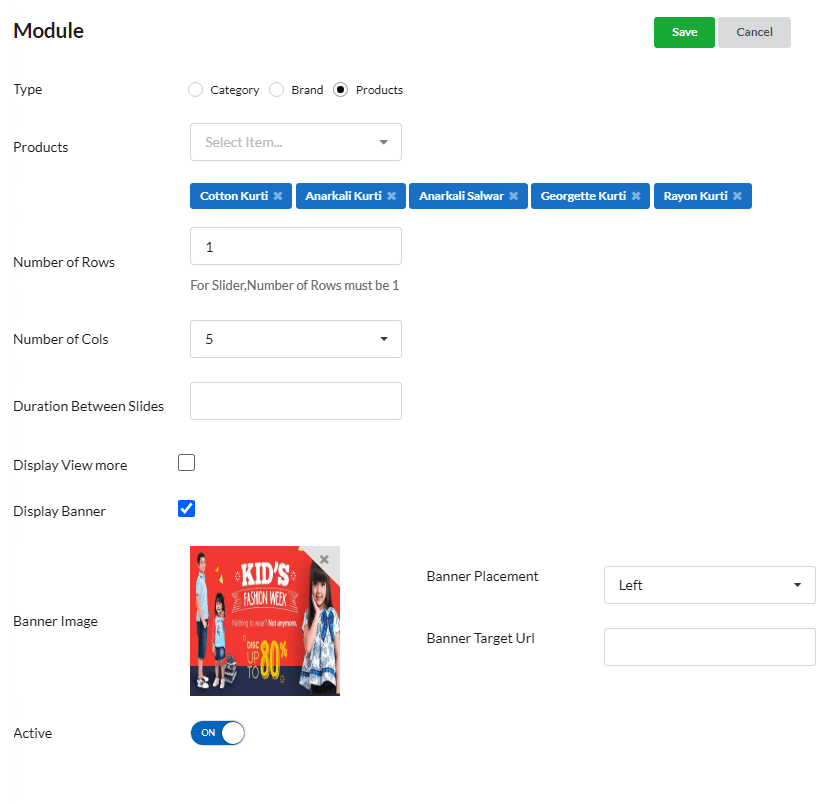
Task: Focus the Number of Rows input field
Action: tap(296, 246)
